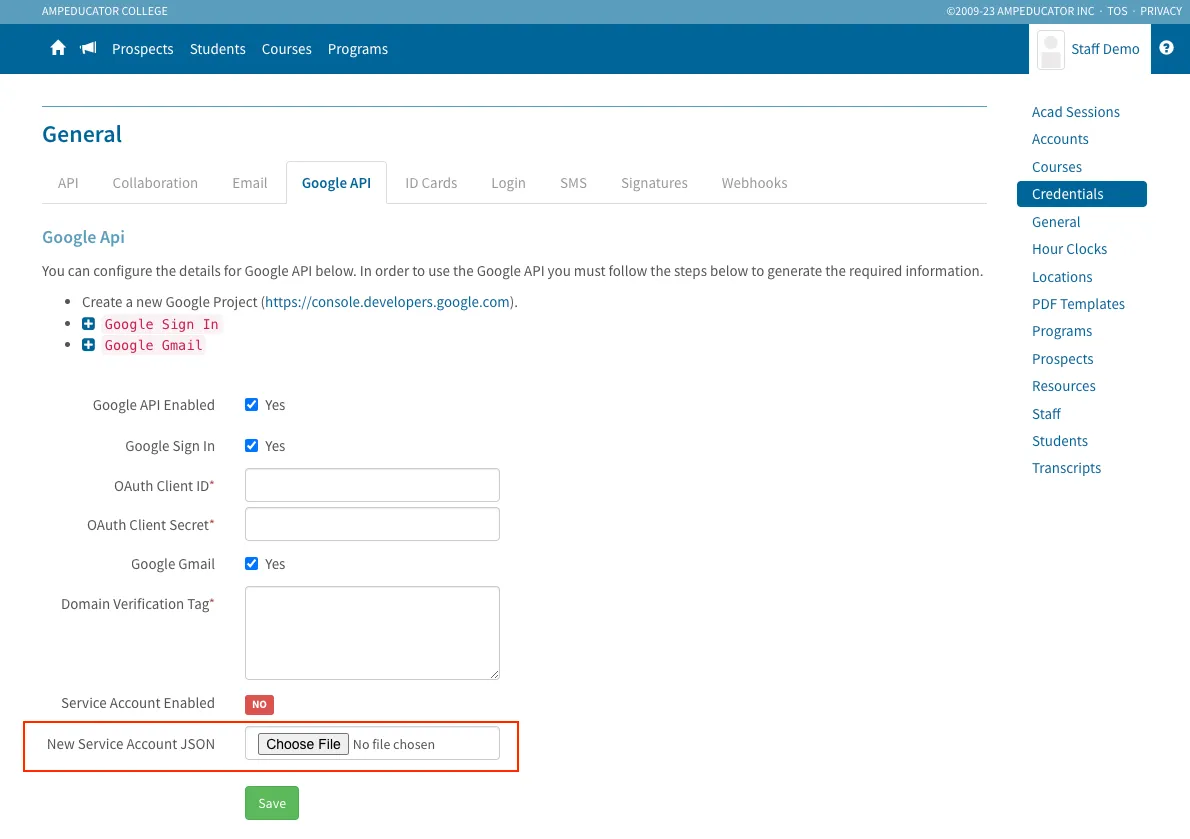This screenshot has width=1190, height=839.
Task: Select the Email tab
Action: (250, 183)
